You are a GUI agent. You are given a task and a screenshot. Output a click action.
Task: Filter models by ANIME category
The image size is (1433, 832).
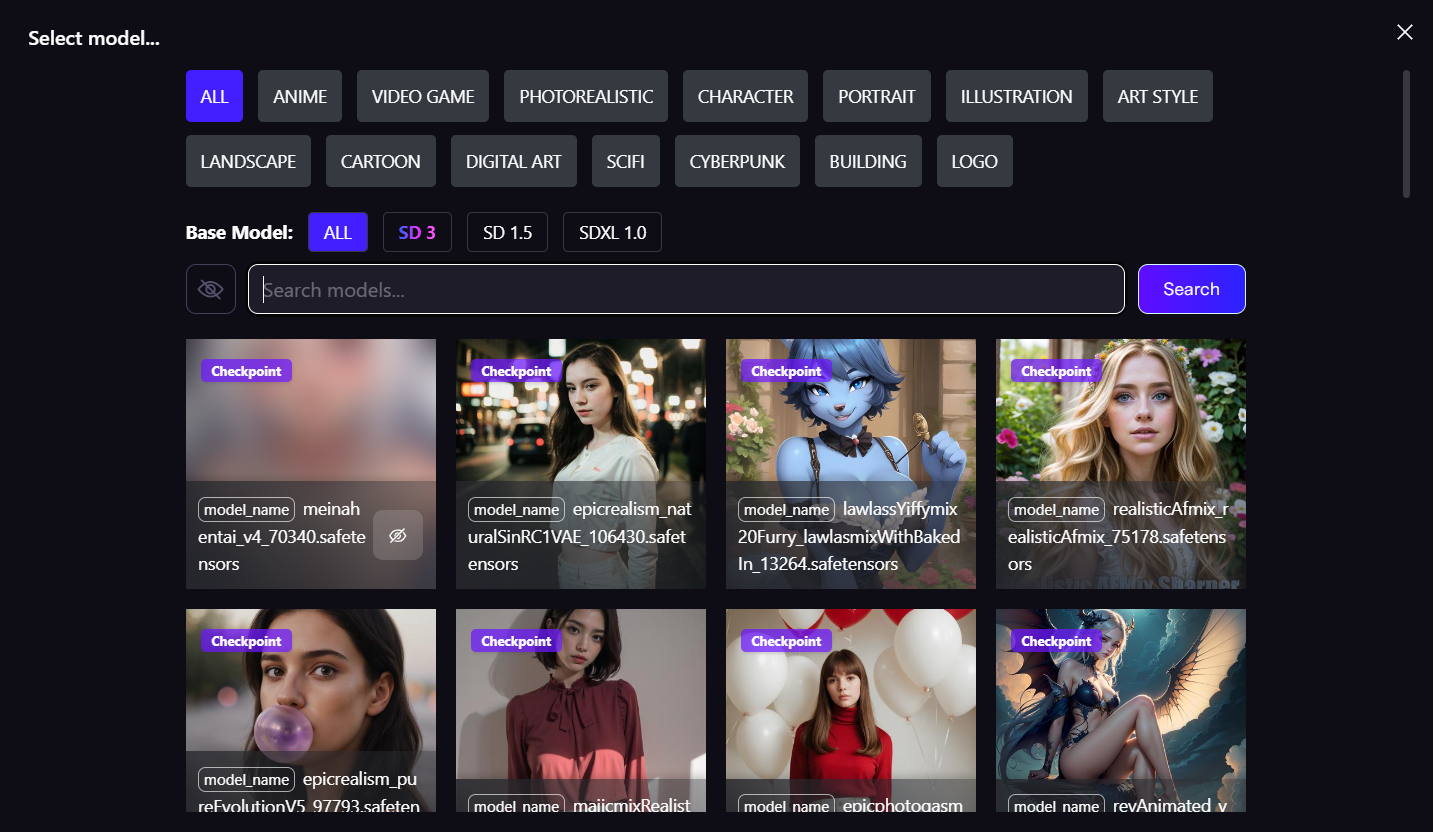300,96
